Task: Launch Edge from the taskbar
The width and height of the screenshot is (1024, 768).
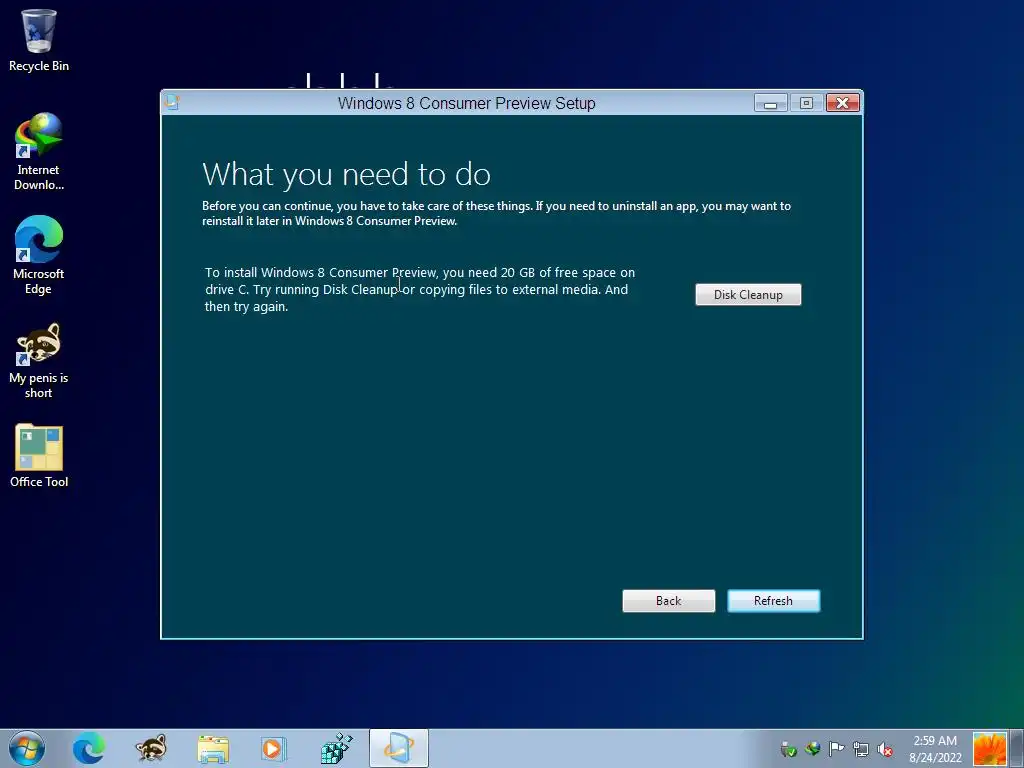Action: [x=89, y=748]
